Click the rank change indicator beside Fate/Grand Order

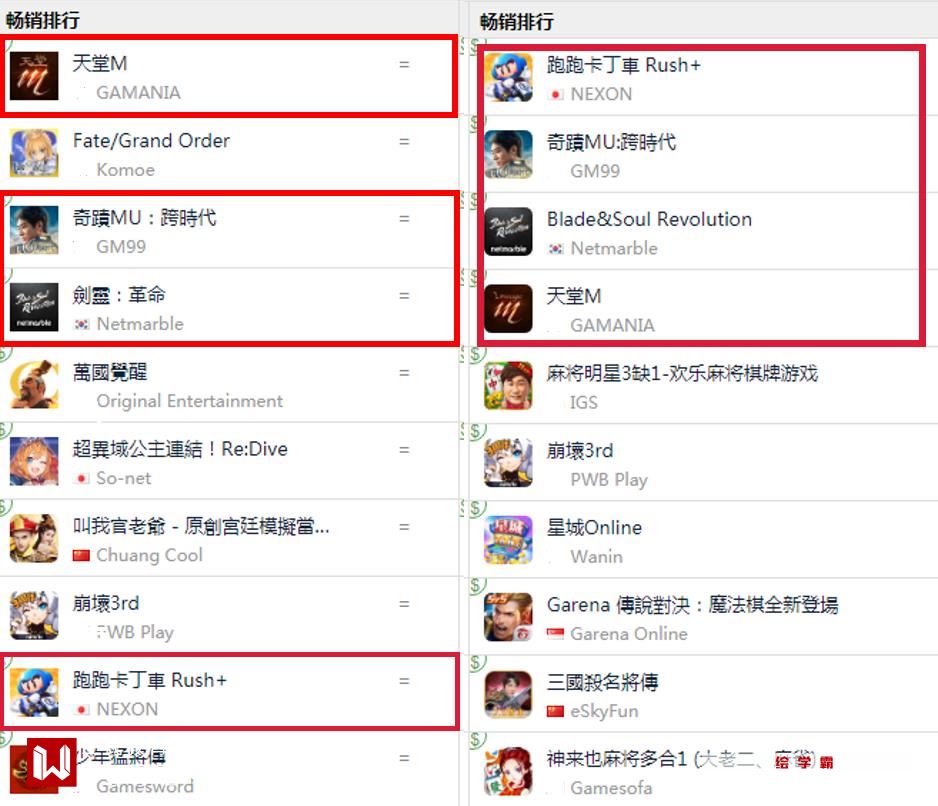[404, 142]
